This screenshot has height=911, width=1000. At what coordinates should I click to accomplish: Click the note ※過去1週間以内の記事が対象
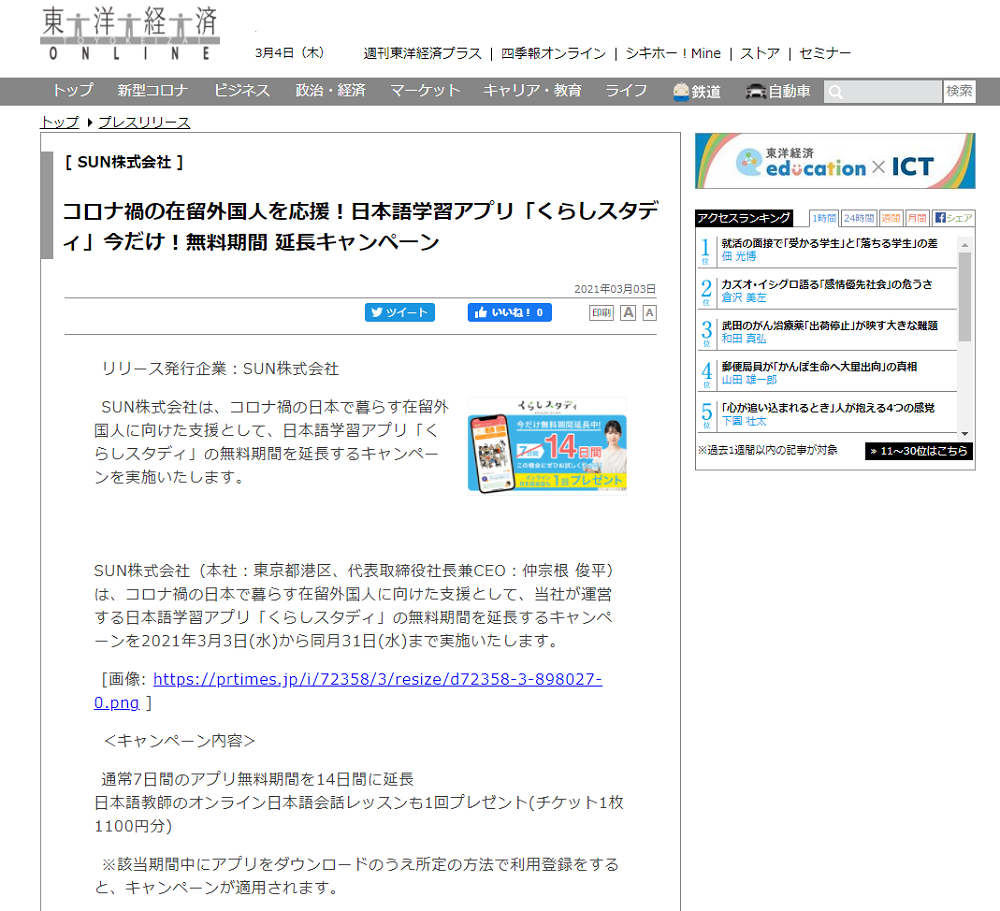767,450
